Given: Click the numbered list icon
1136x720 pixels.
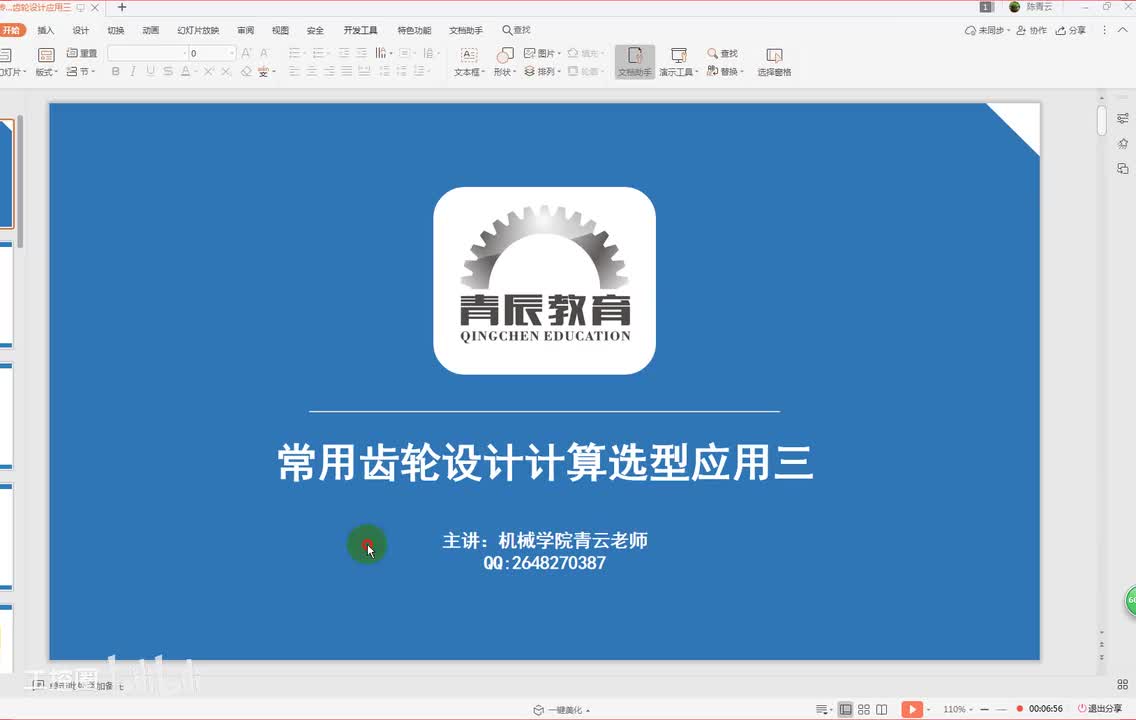Looking at the screenshot, I should (x=319, y=53).
